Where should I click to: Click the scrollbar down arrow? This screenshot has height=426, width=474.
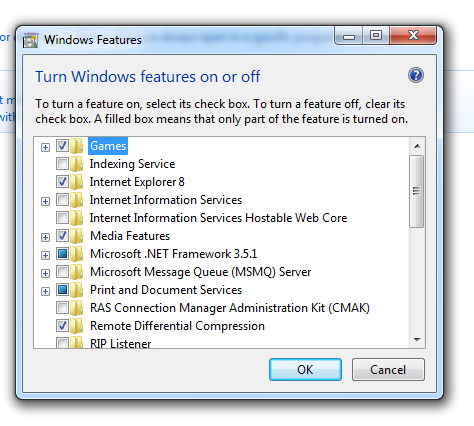tap(417, 340)
